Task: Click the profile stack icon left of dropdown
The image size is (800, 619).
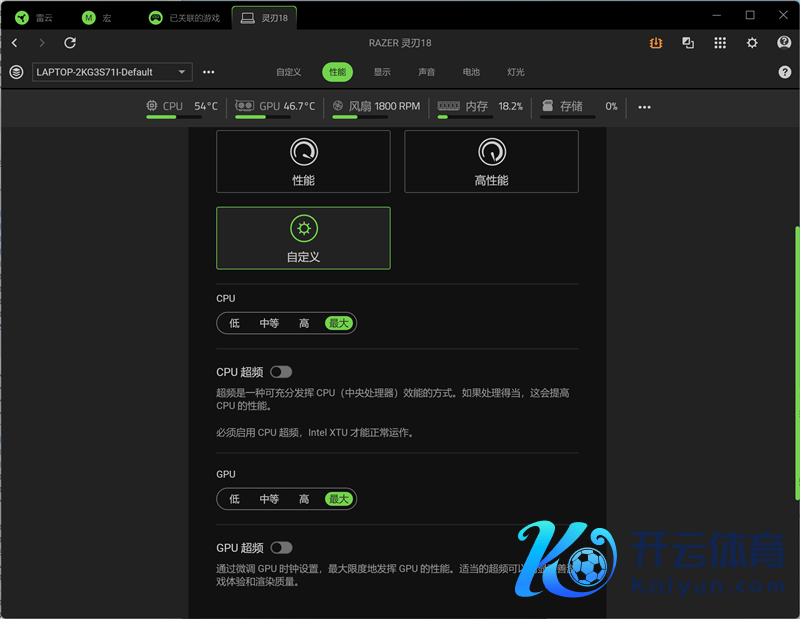Action: (x=16, y=72)
